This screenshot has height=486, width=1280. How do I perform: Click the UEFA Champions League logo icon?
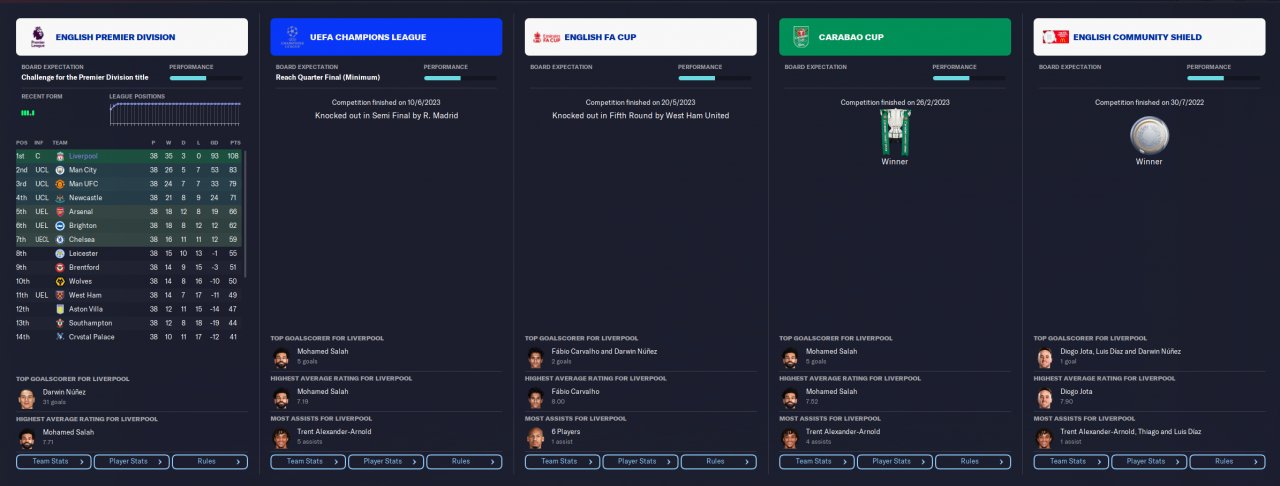coord(291,37)
